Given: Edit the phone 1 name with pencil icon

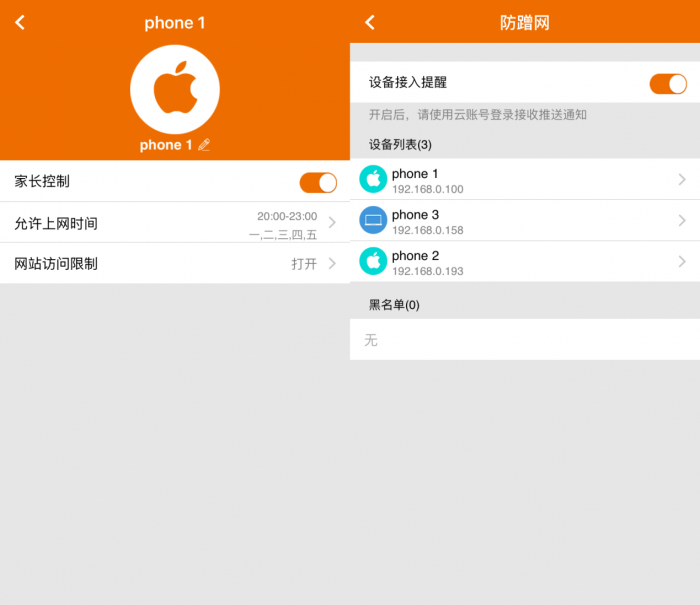Looking at the screenshot, I should 204,145.
